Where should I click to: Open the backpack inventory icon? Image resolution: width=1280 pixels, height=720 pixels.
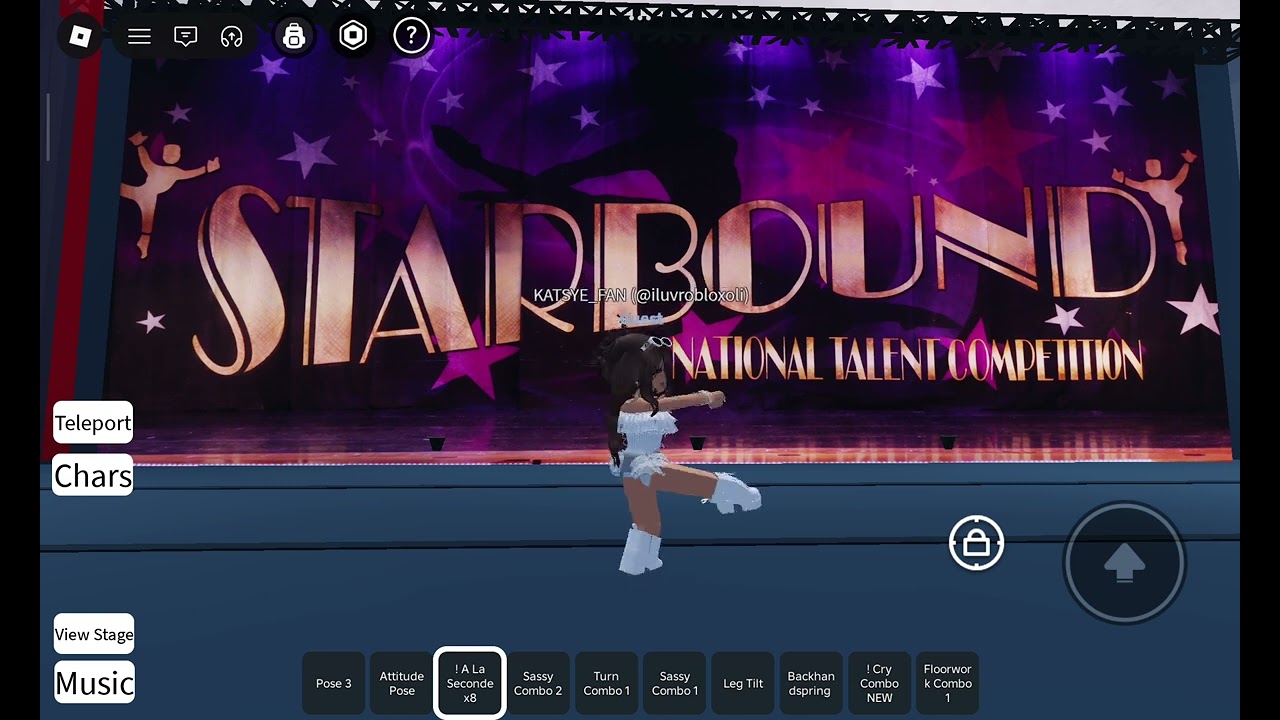pyautogui.click(x=294, y=36)
